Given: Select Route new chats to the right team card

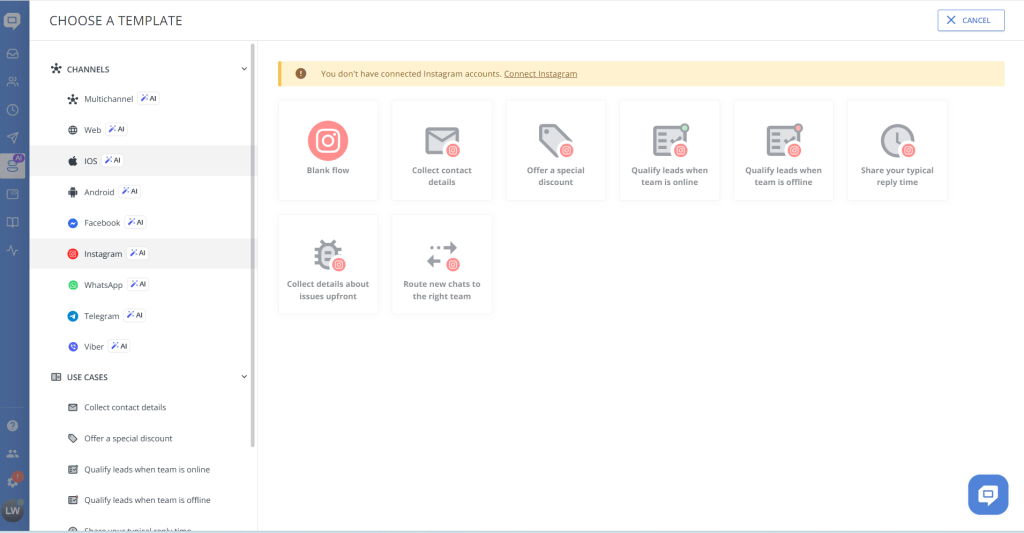Looking at the screenshot, I should click(441, 265).
